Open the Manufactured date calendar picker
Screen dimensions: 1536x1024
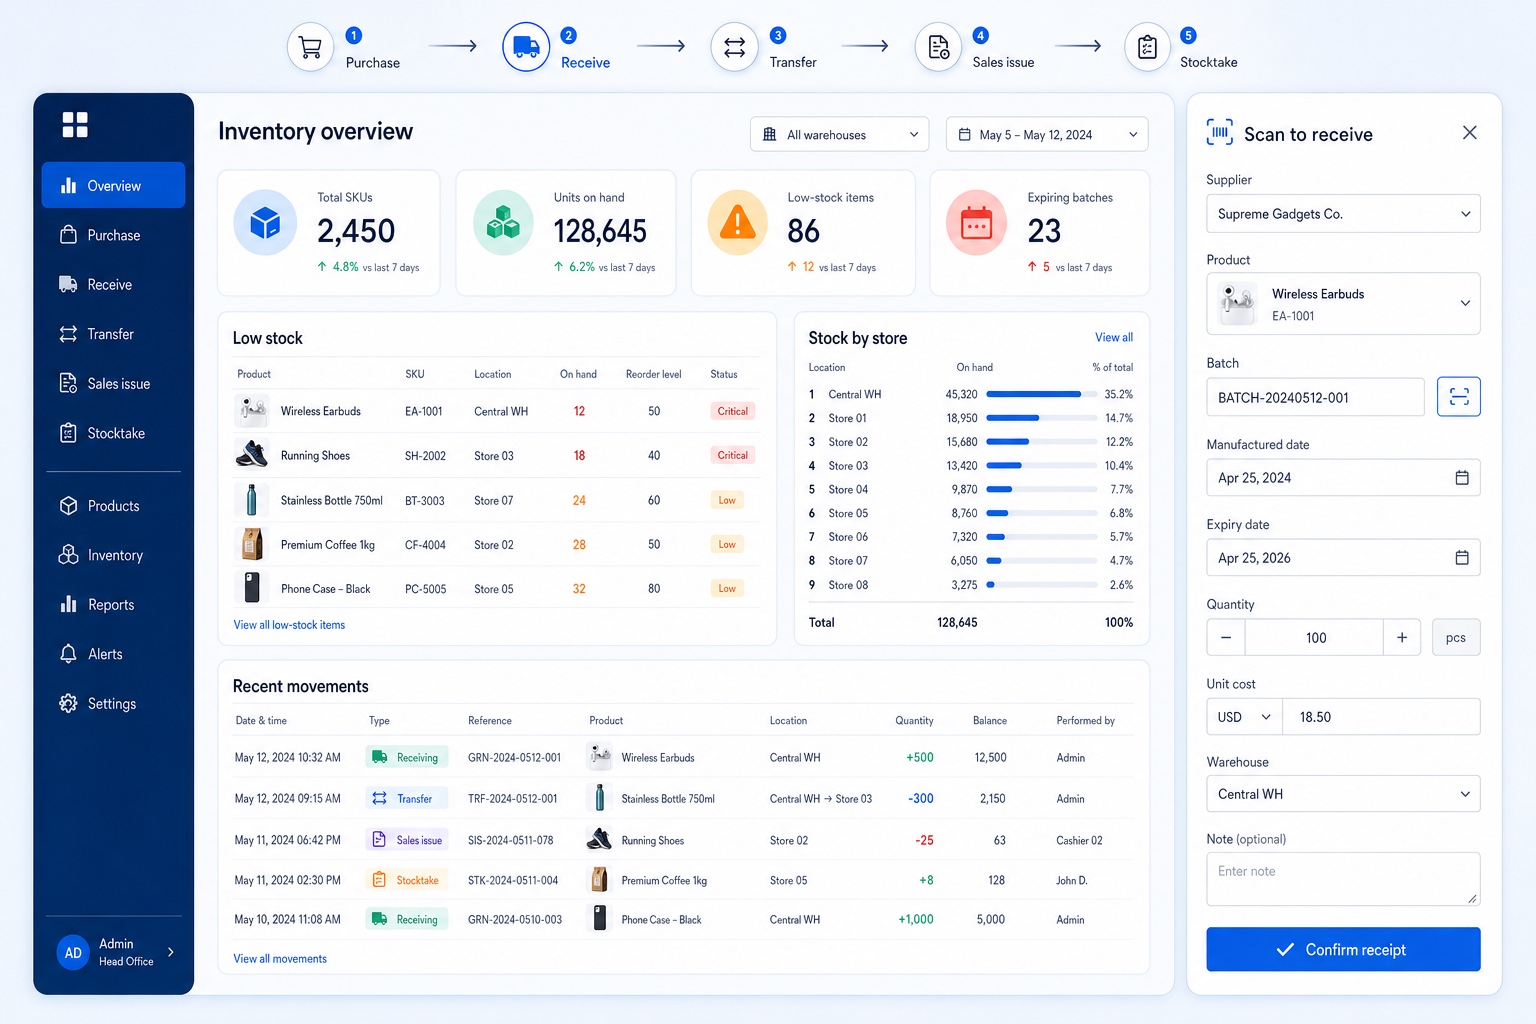1461,478
